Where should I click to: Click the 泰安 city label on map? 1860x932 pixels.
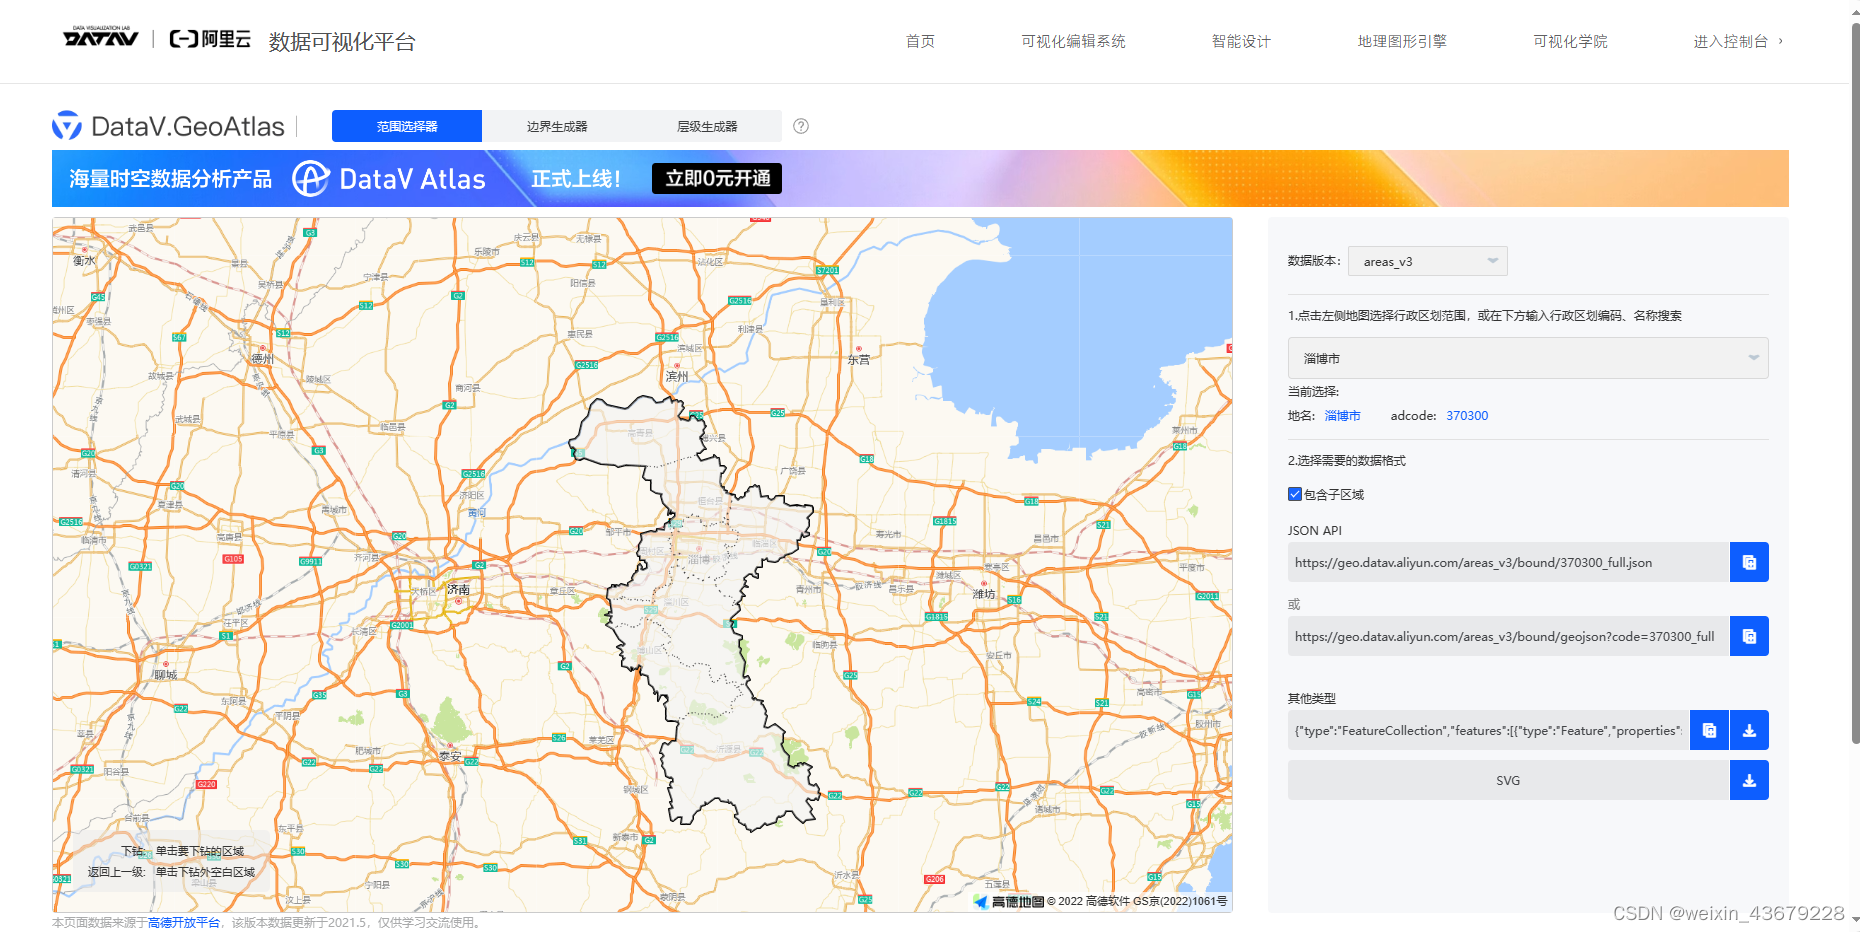[x=450, y=756]
